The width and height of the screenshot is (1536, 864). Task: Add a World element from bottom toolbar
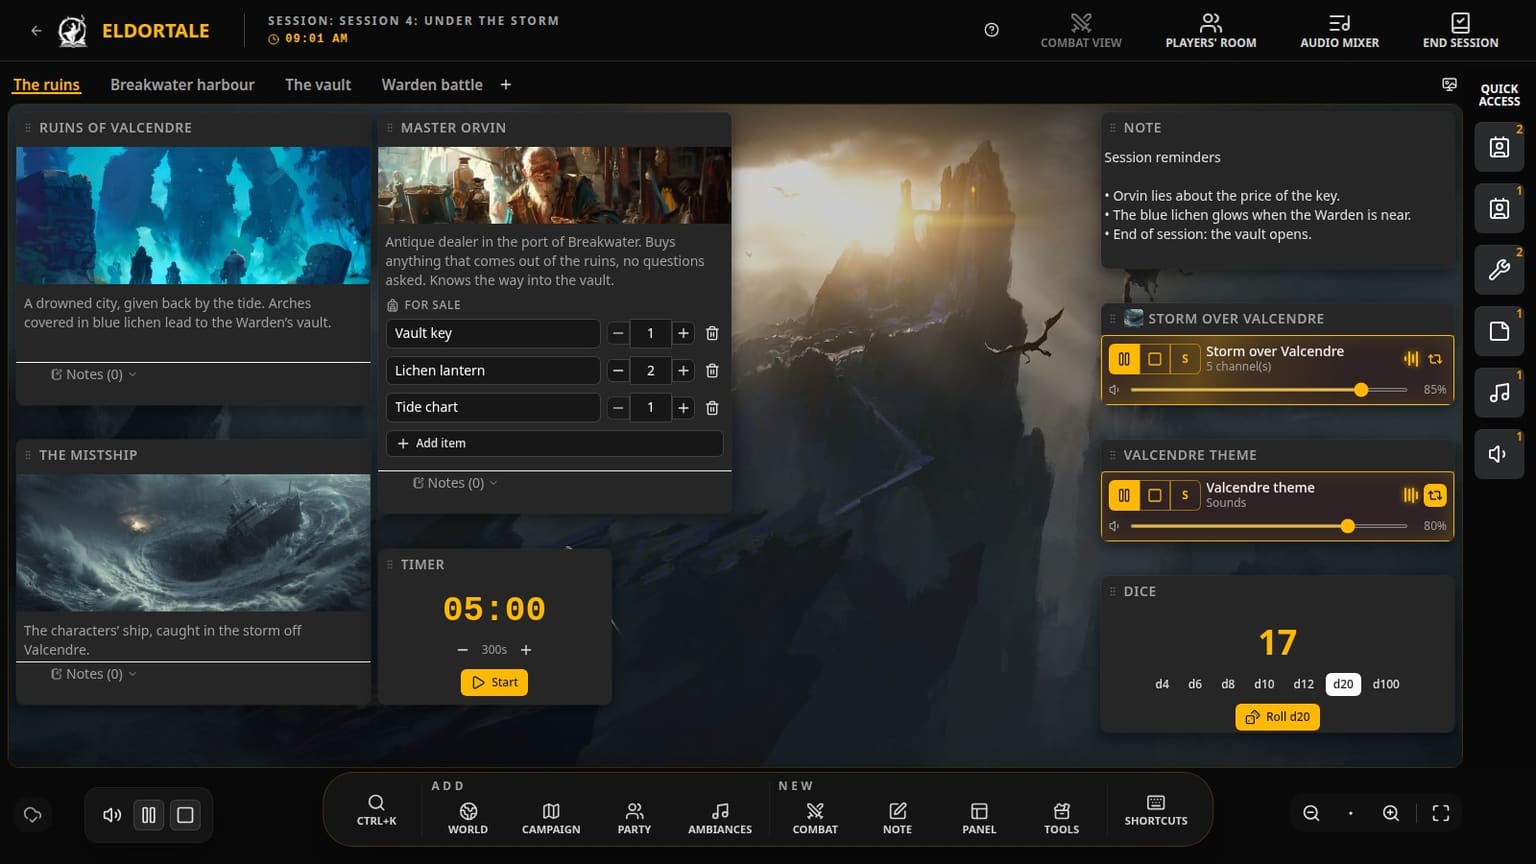tap(468, 817)
